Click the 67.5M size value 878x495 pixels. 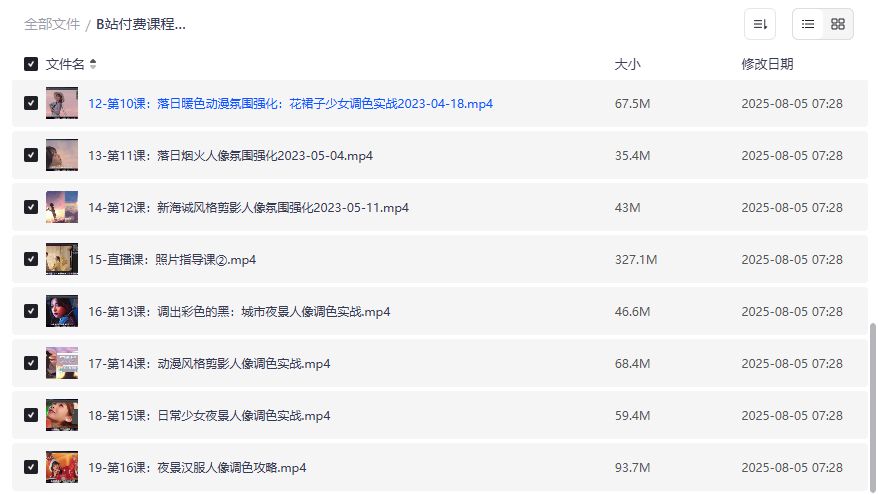point(632,104)
